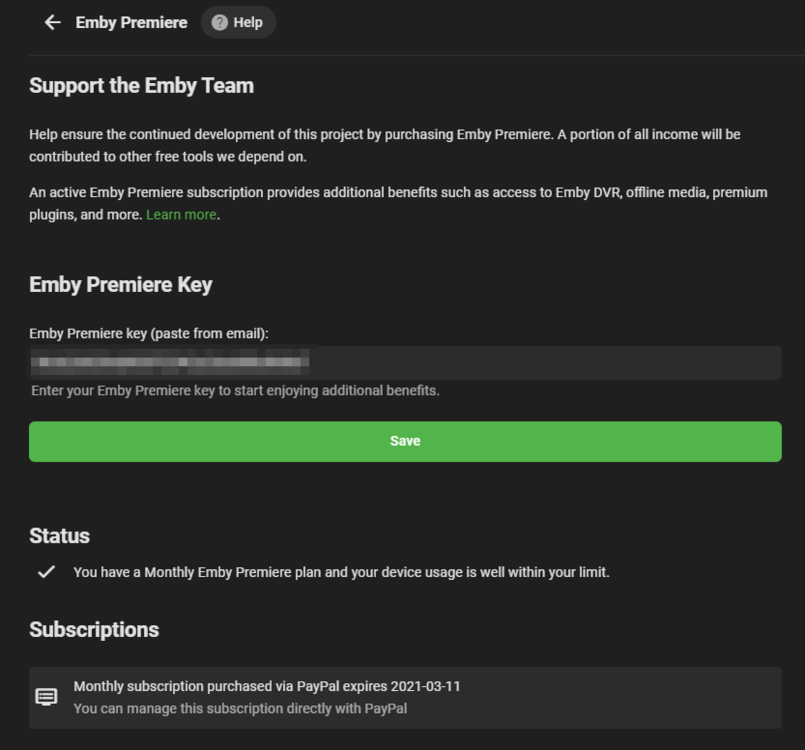Select the Support the Emby Team heading
The height and width of the screenshot is (750, 805).
pyautogui.click(x=141, y=85)
